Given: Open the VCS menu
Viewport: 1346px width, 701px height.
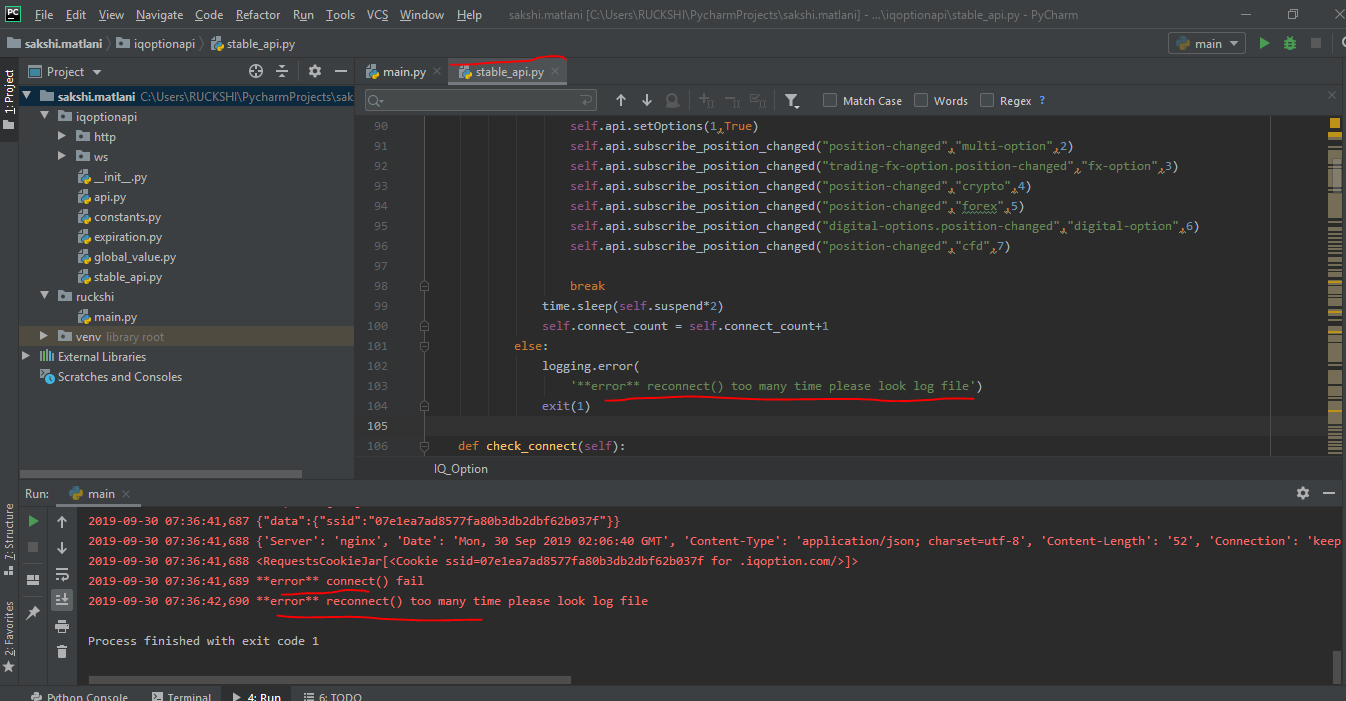Looking at the screenshot, I should pyautogui.click(x=377, y=14).
